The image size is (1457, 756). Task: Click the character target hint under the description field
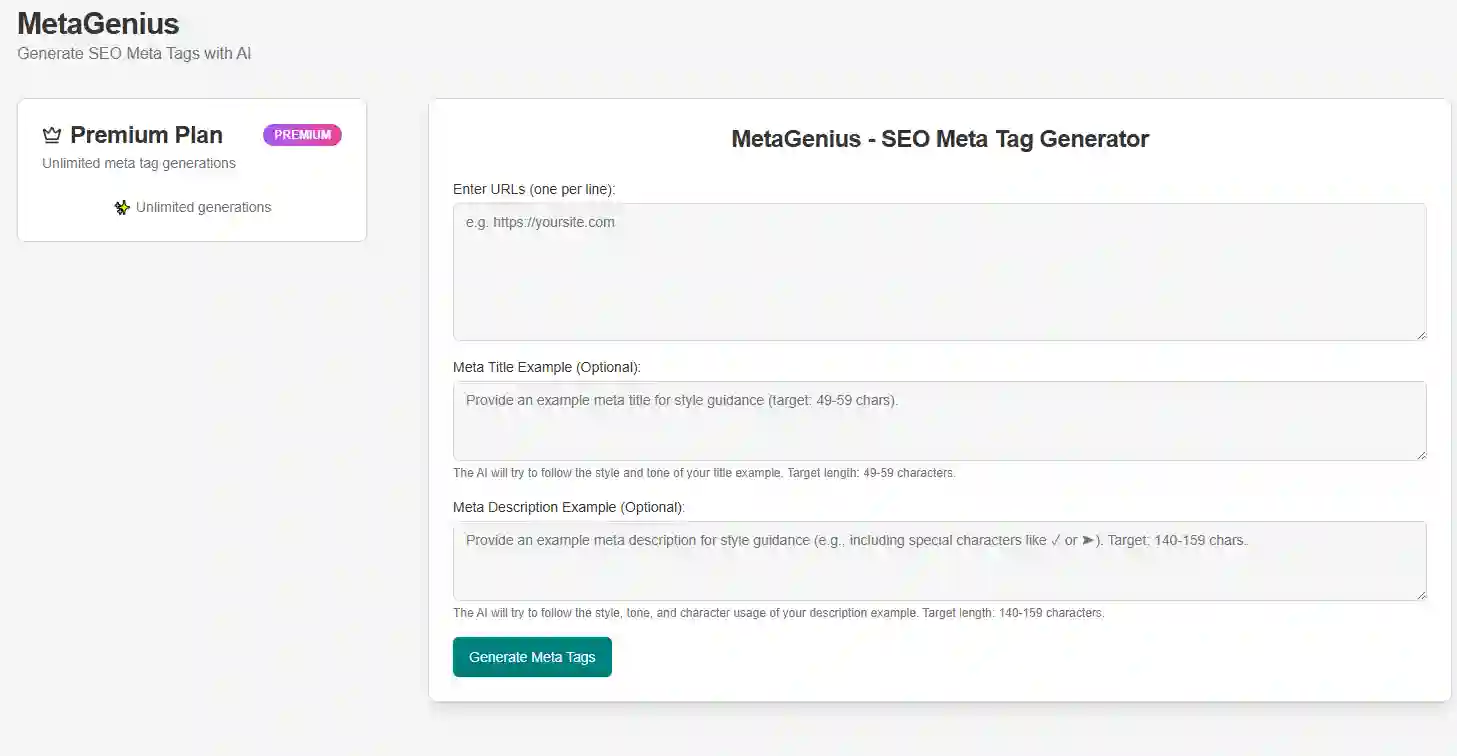[x=779, y=612]
